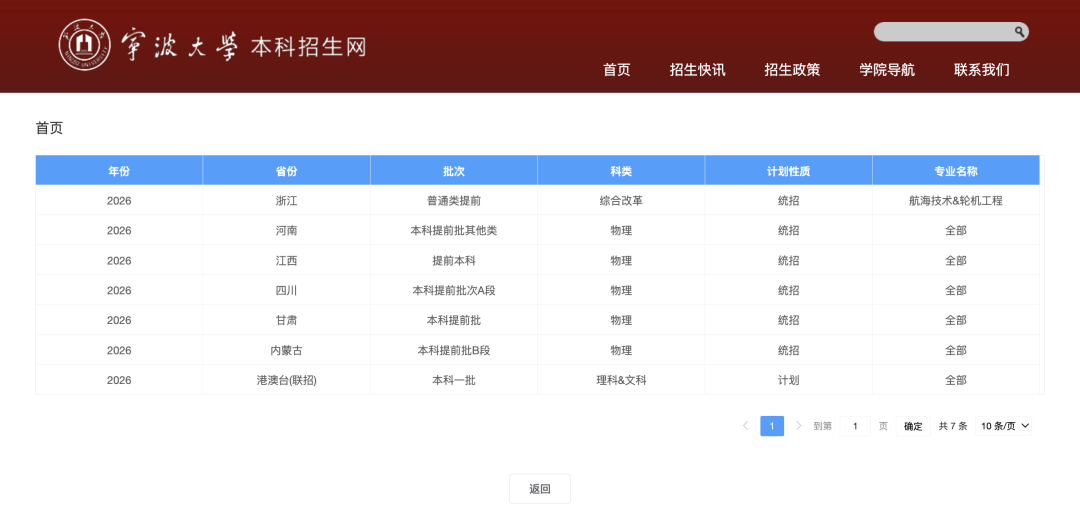Click the 江西 province cell
The height and width of the screenshot is (510, 1080).
287,261
